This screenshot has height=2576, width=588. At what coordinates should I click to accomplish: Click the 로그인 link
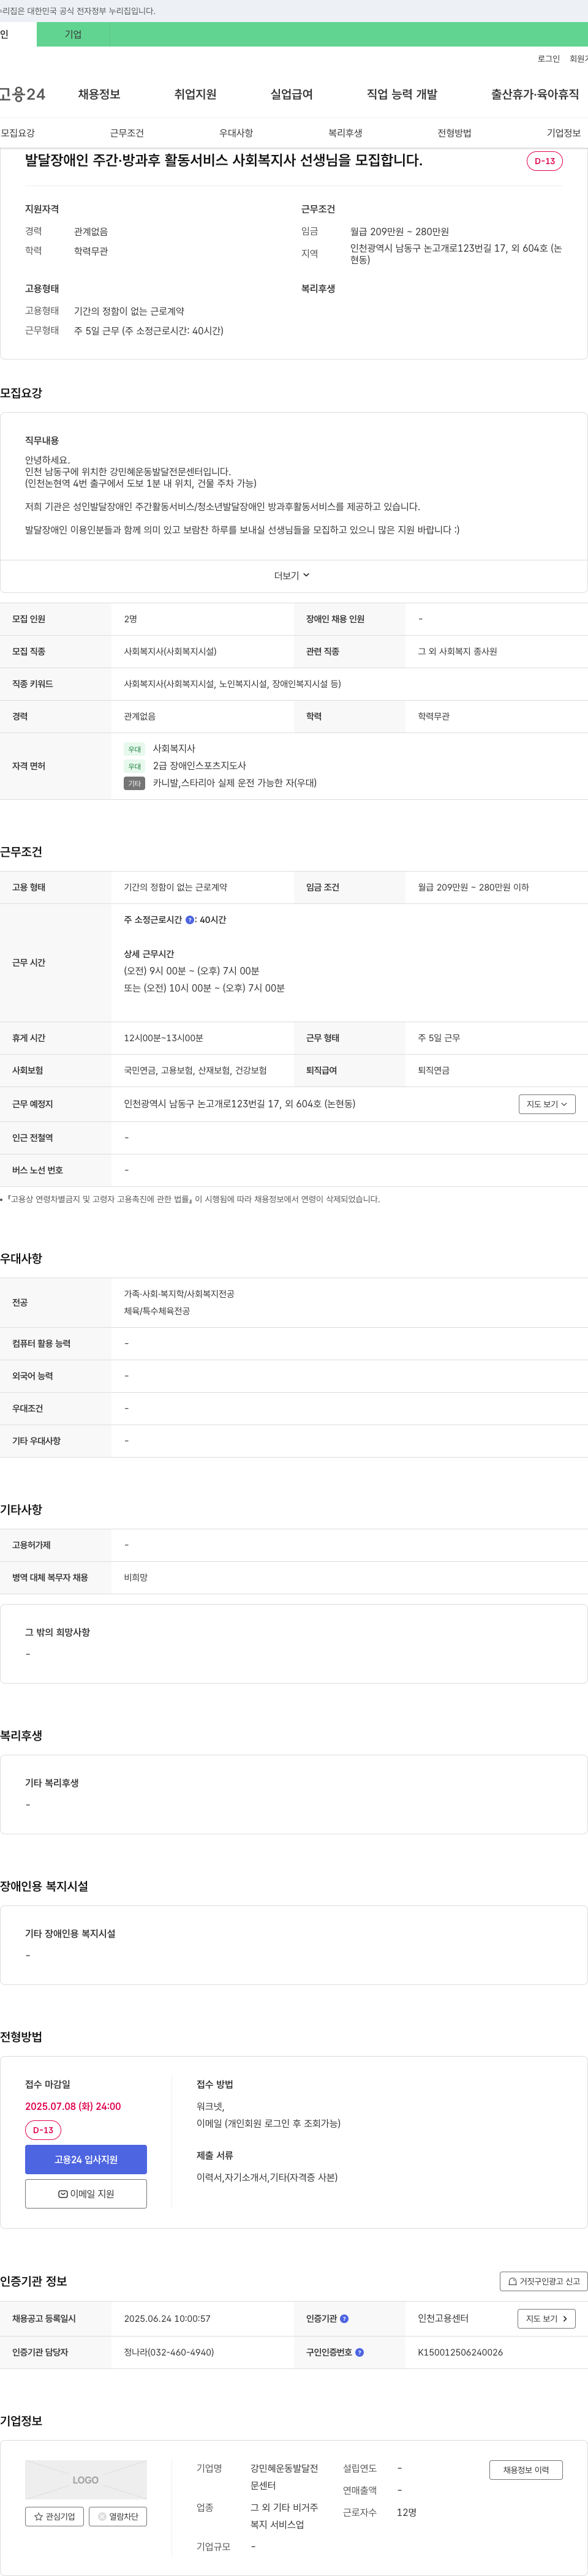(x=549, y=59)
